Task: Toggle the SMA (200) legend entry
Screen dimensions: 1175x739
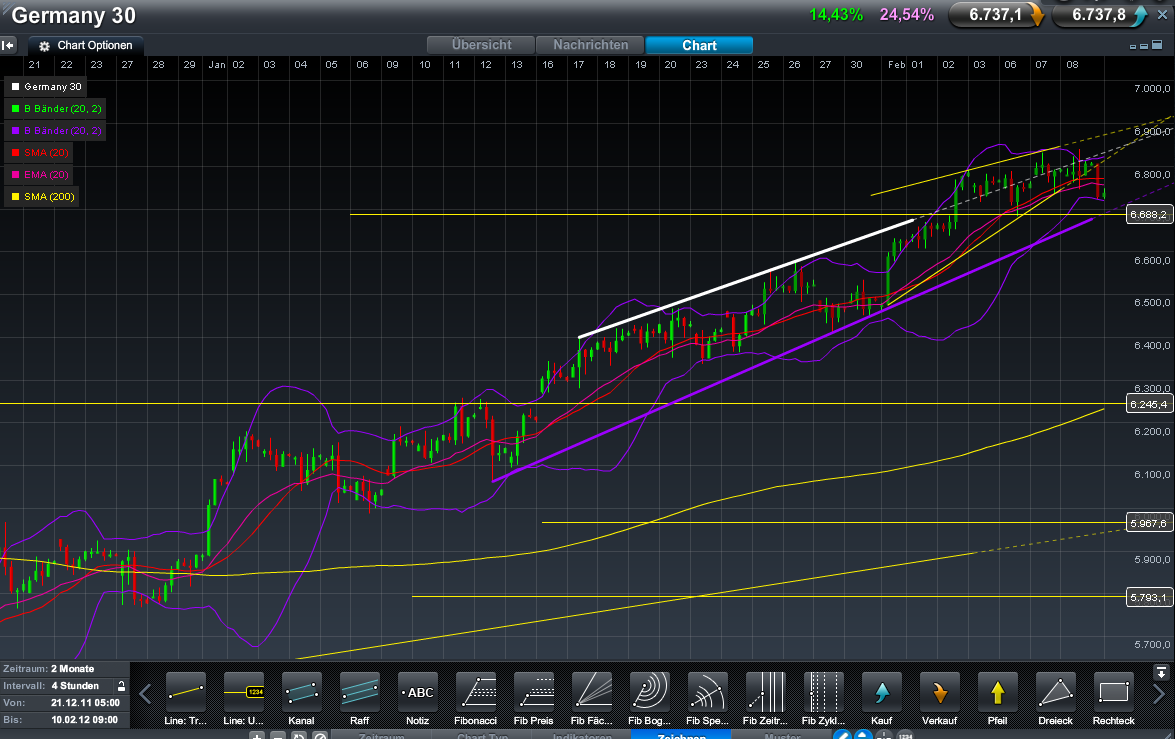Action: click(x=42, y=196)
